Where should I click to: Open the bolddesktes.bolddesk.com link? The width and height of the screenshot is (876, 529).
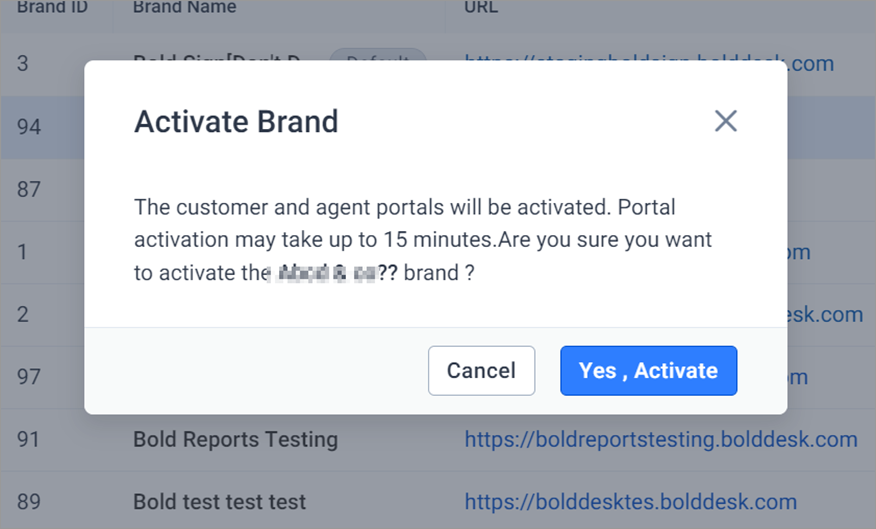631,502
